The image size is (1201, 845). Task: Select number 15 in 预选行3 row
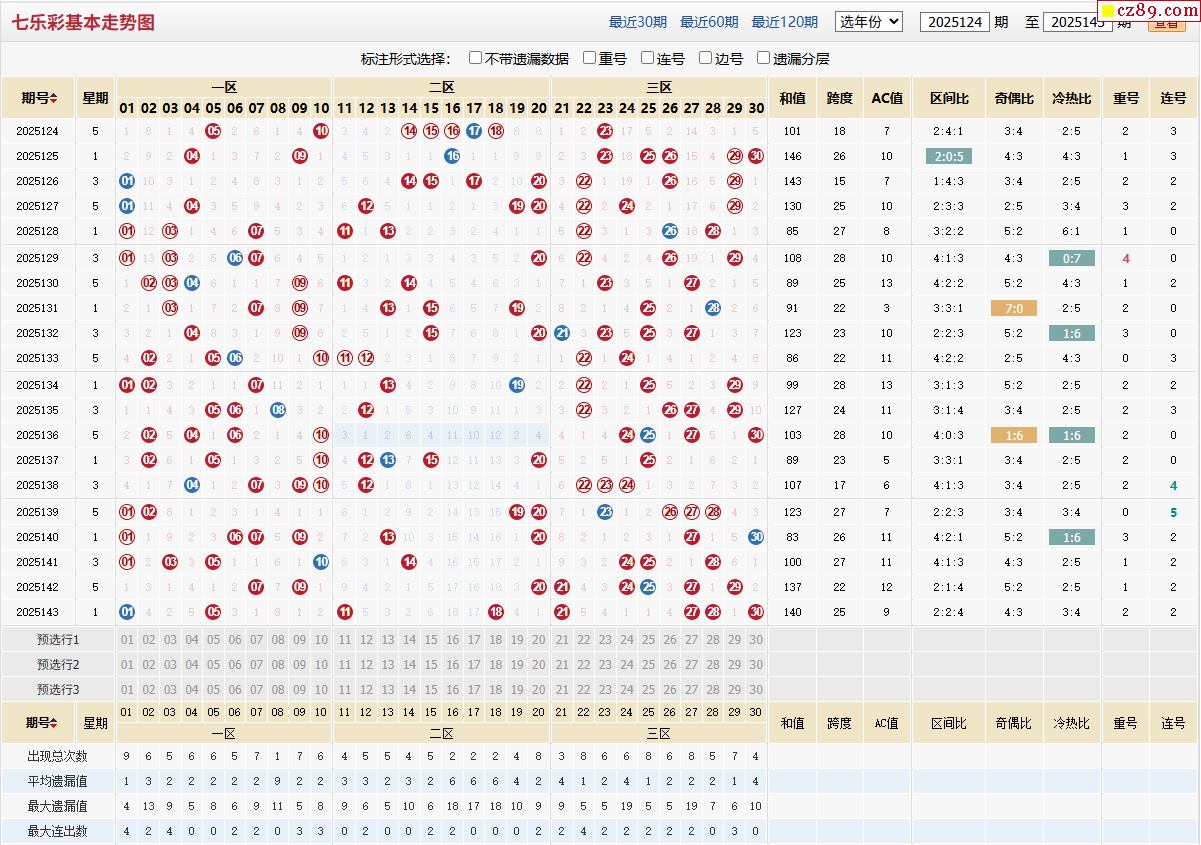[430, 690]
